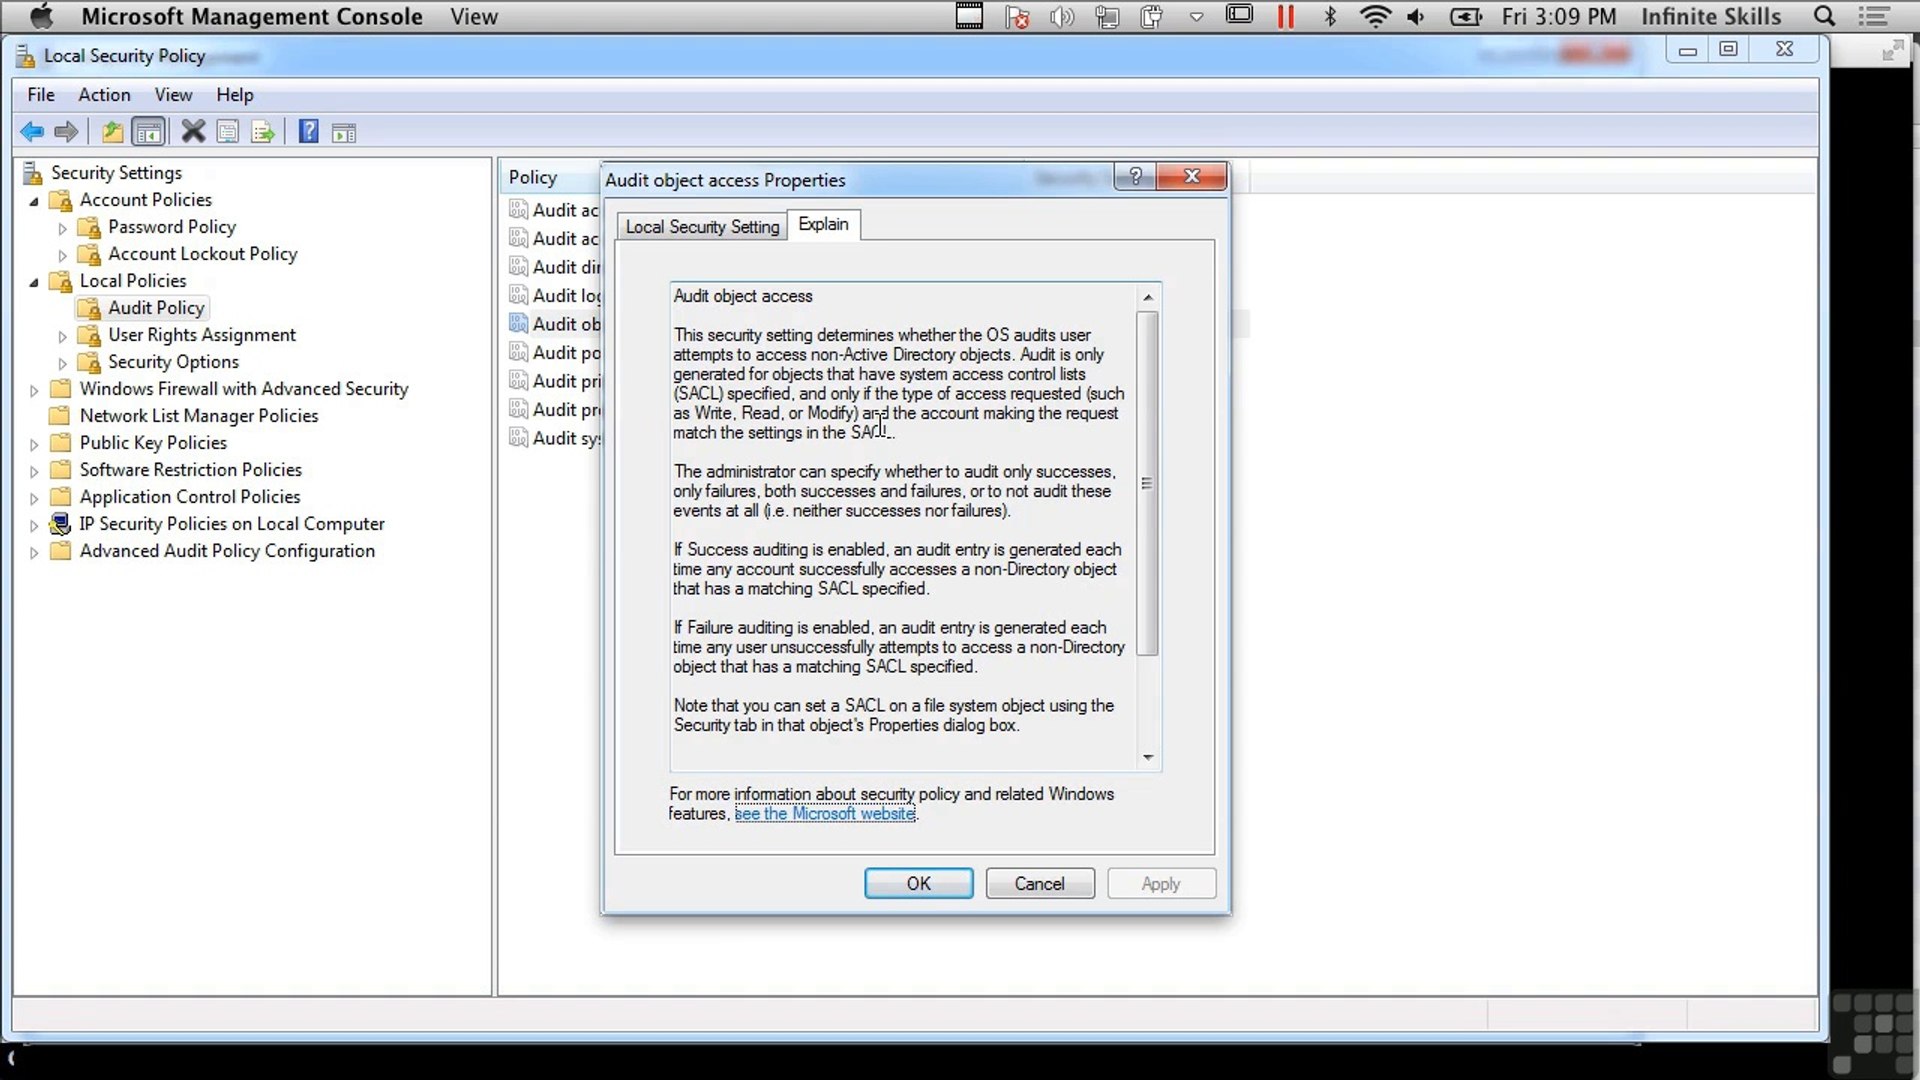Select Application Control Policies folder
The height and width of the screenshot is (1080, 1920).
[189, 497]
